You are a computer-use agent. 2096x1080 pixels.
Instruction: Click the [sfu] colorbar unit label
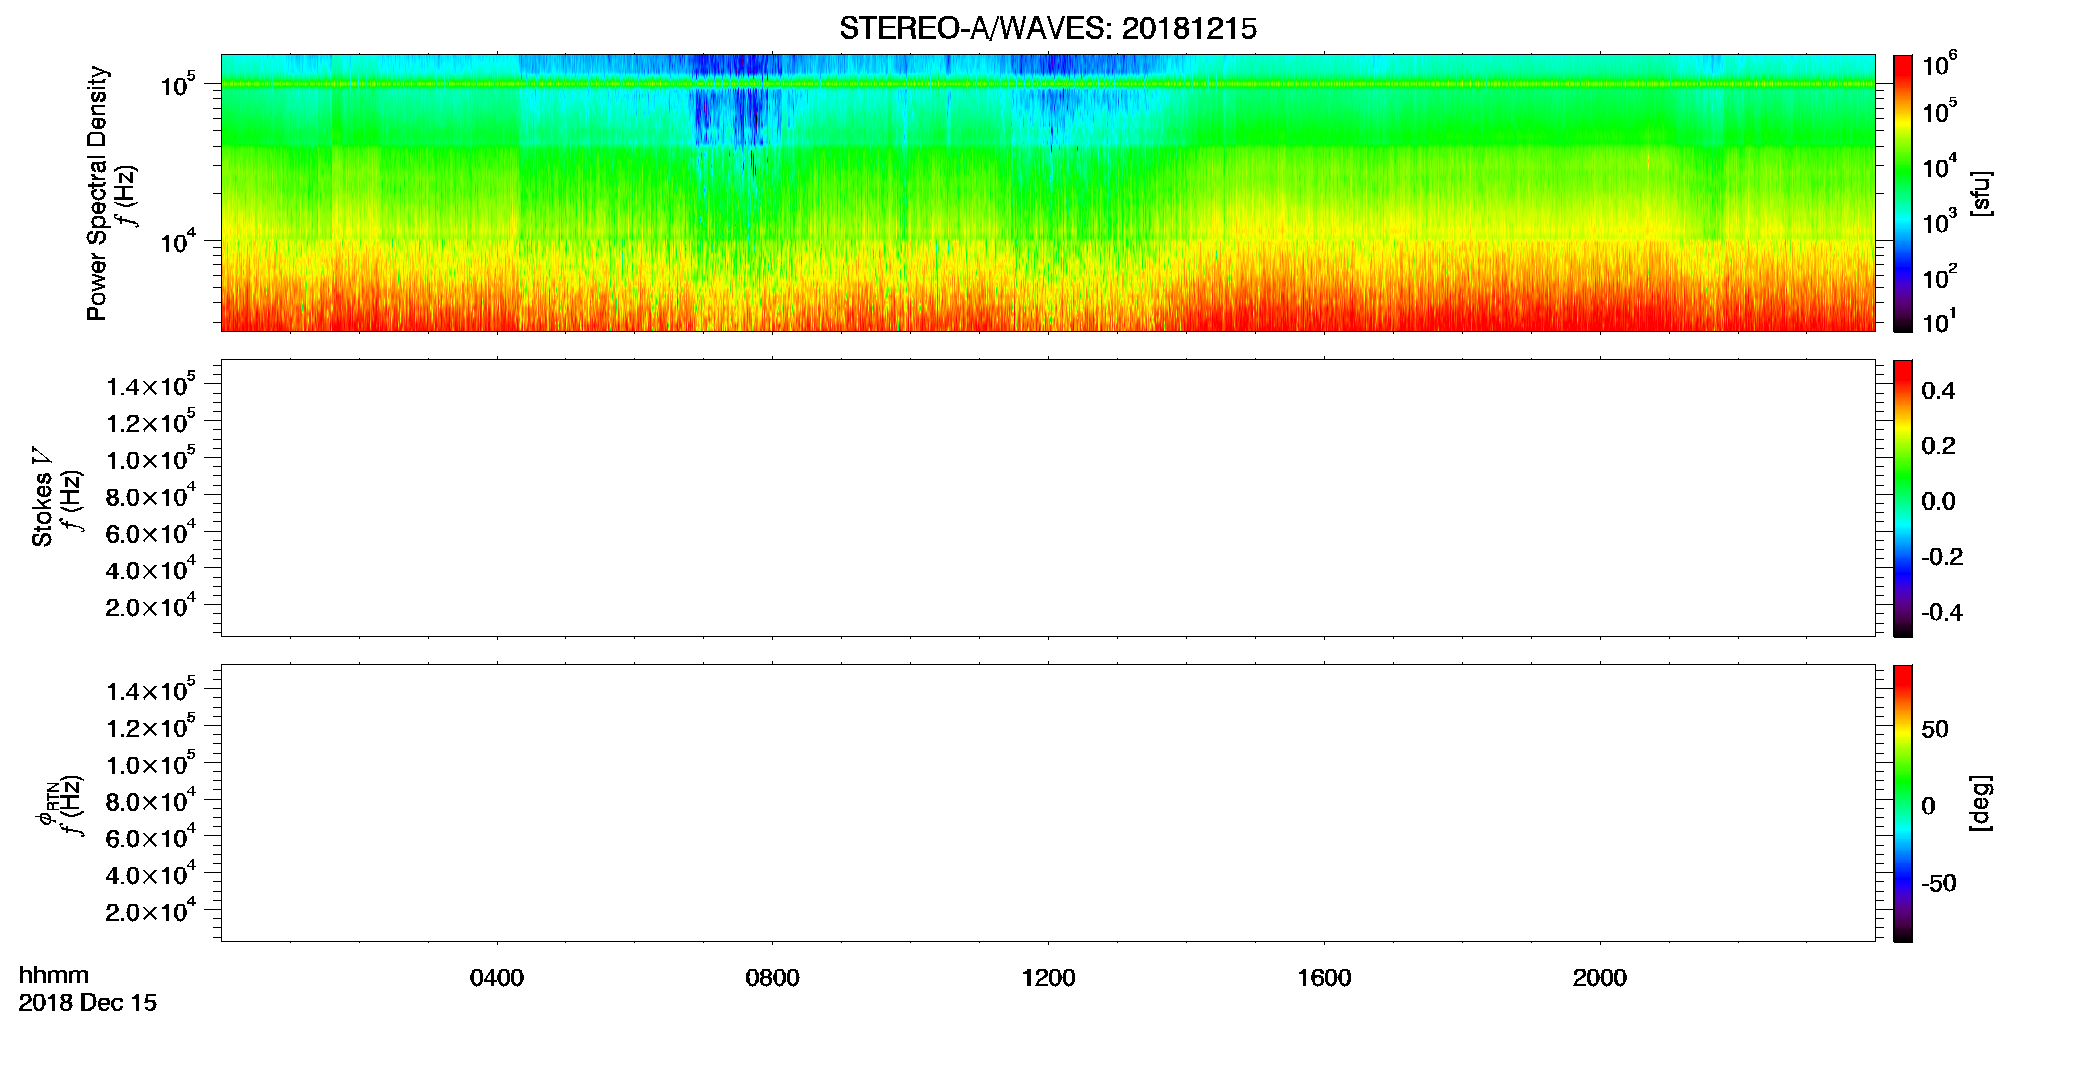1981,193
